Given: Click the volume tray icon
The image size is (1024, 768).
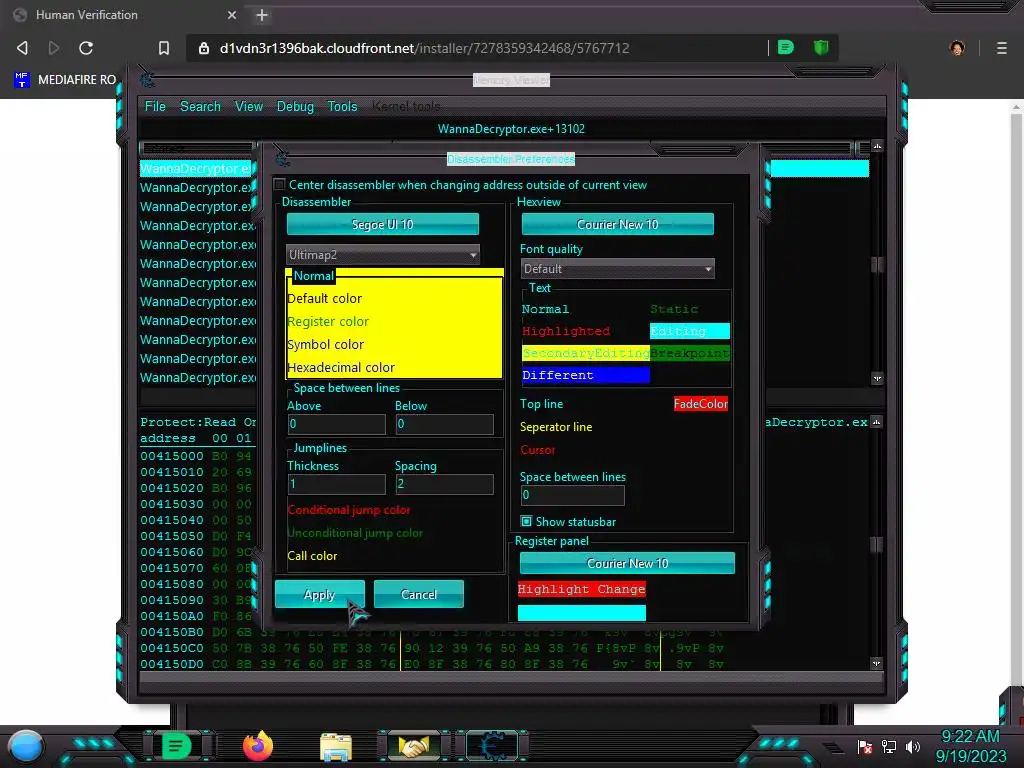Looking at the screenshot, I should (x=913, y=746).
